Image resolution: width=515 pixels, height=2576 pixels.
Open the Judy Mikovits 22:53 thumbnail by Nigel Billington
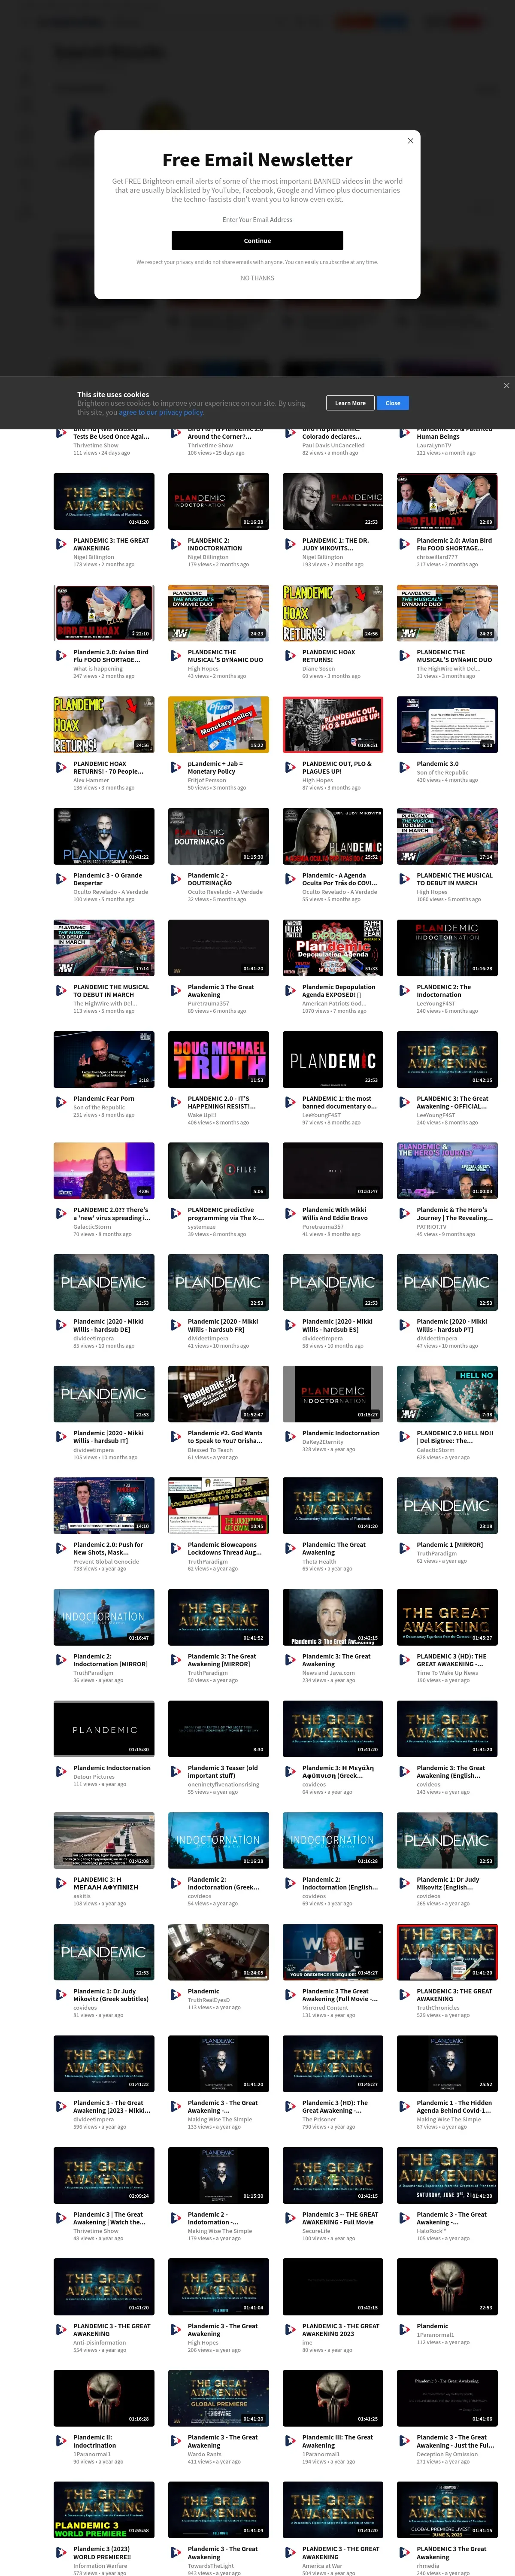[x=333, y=502]
